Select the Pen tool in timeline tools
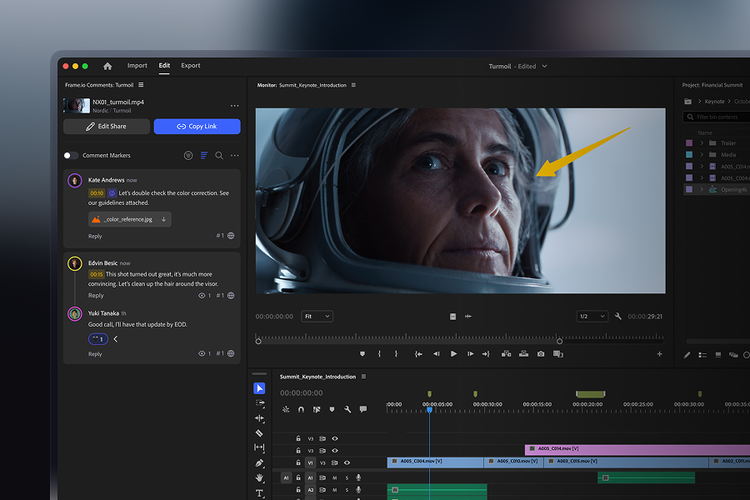The image size is (750, 500). [x=260, y=463]
